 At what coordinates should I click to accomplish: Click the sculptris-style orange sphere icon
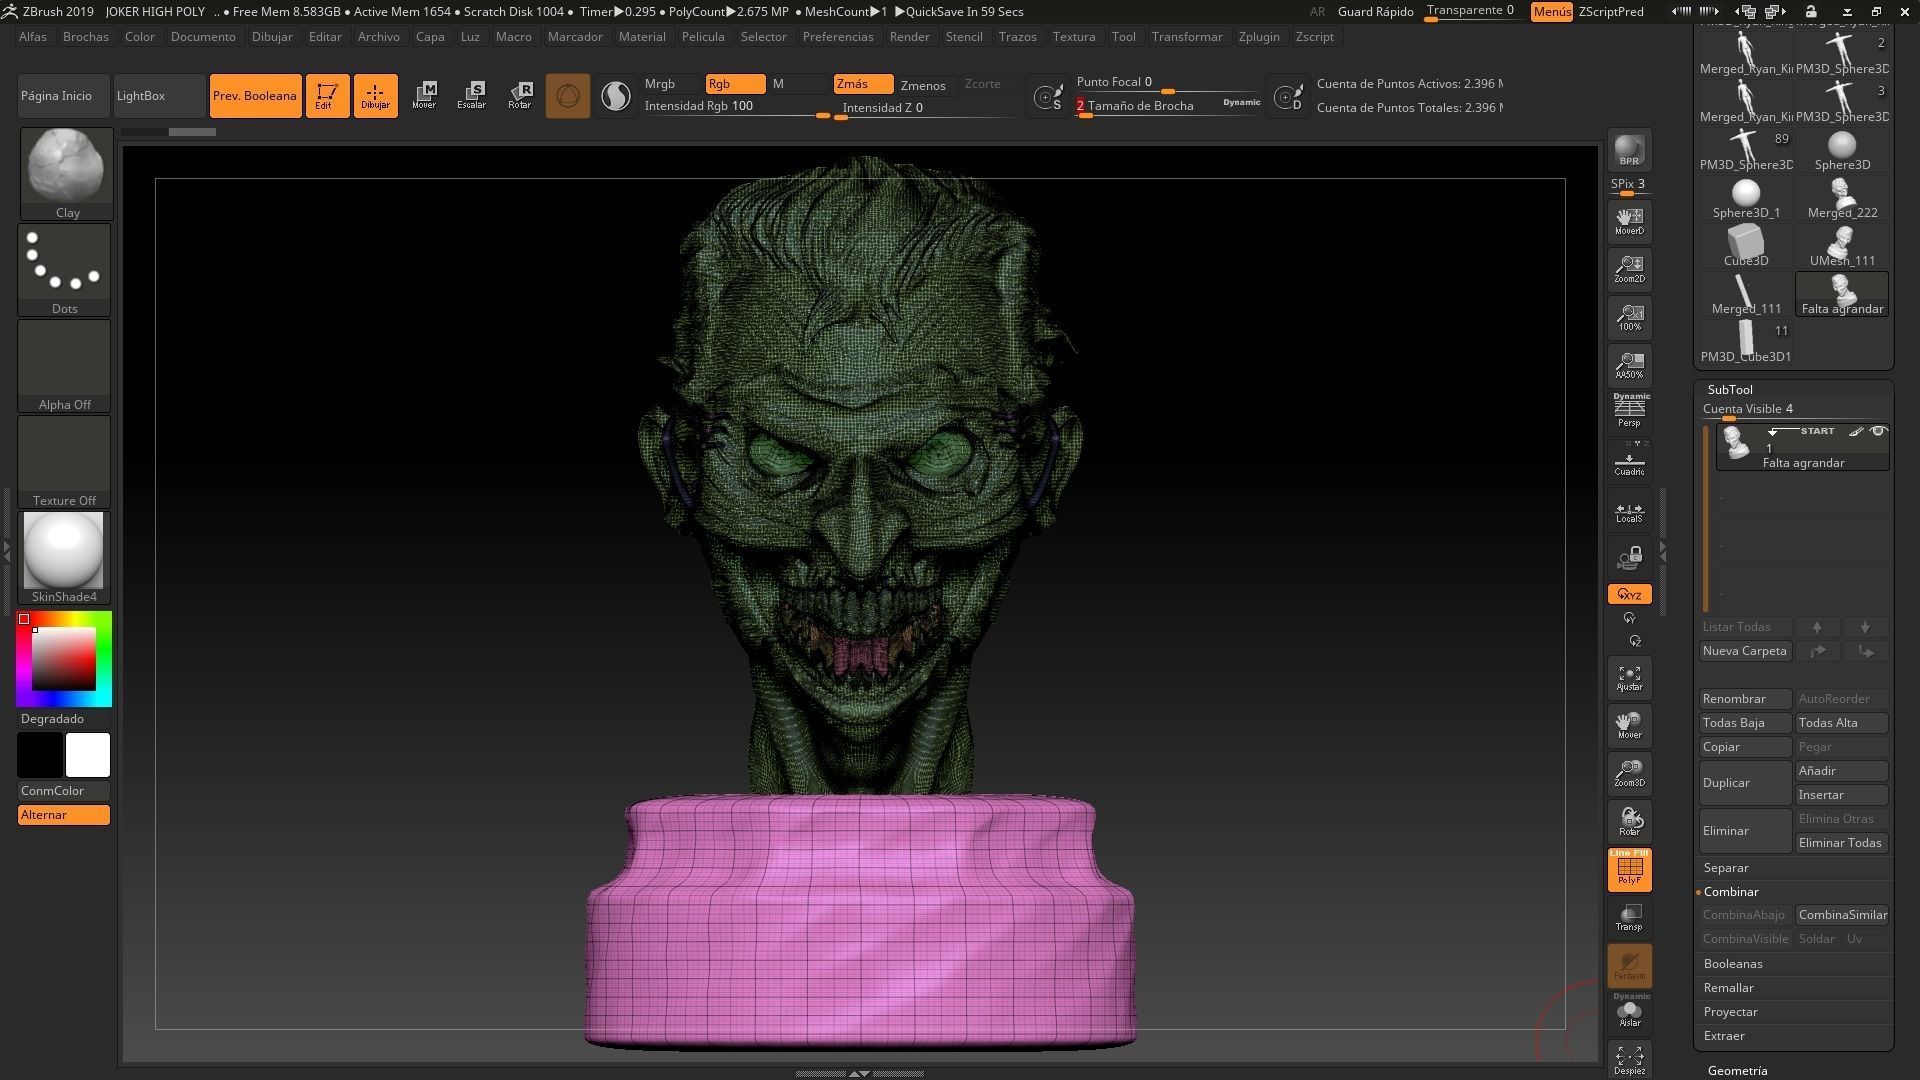pyautogui.click(x=568, y=96)
